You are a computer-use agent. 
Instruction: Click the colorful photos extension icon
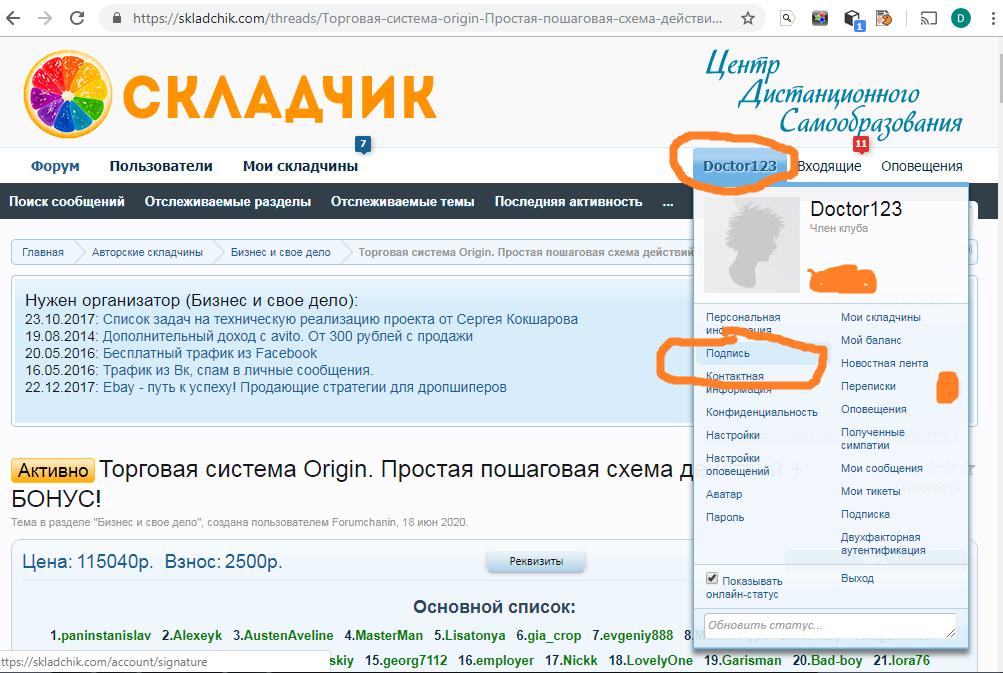pos(820,18)
